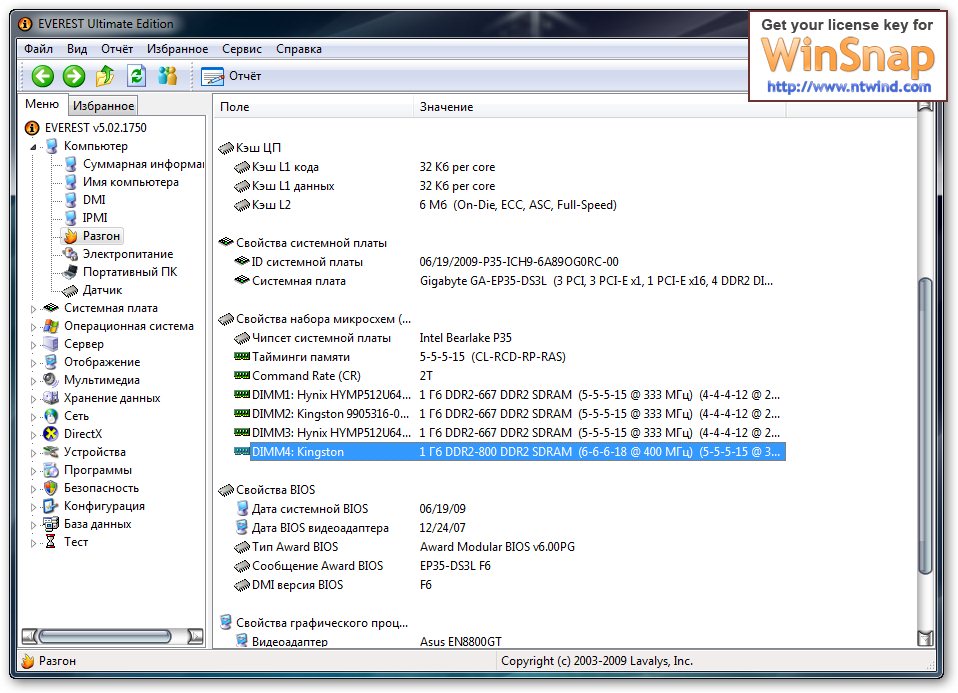Click the Сеть globe icon

[51, 416]
